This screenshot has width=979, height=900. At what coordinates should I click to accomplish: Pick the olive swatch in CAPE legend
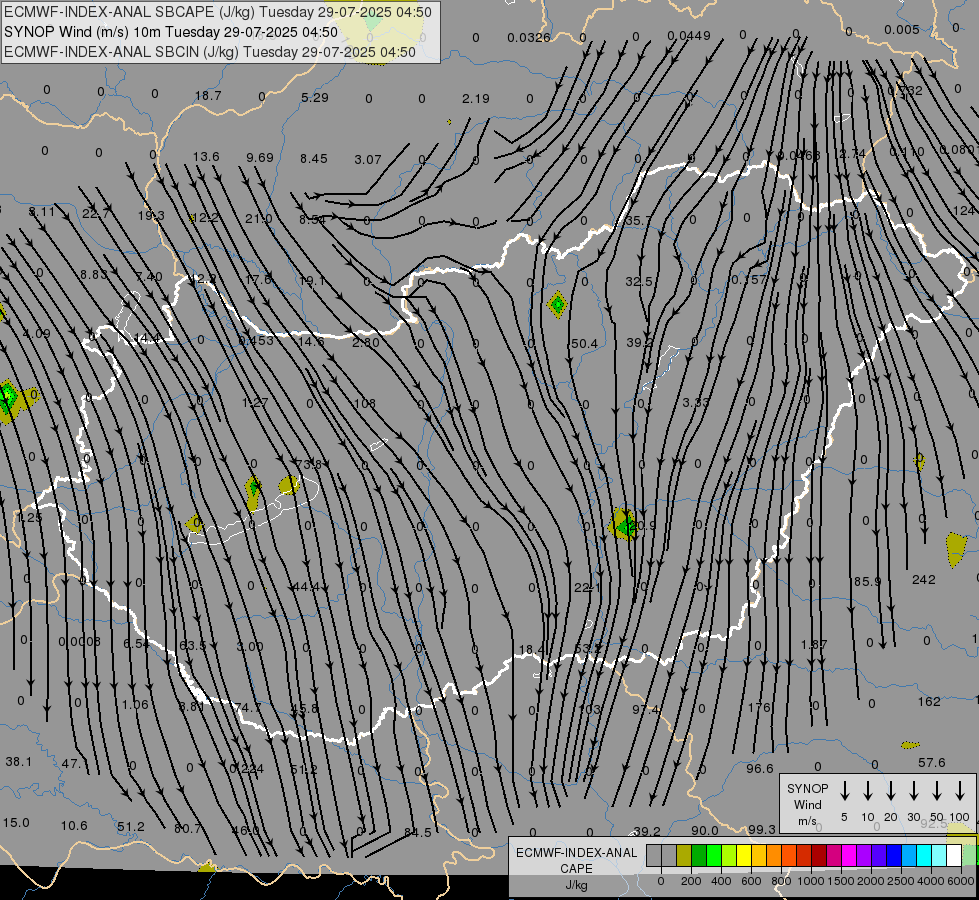tap(684, 856)
